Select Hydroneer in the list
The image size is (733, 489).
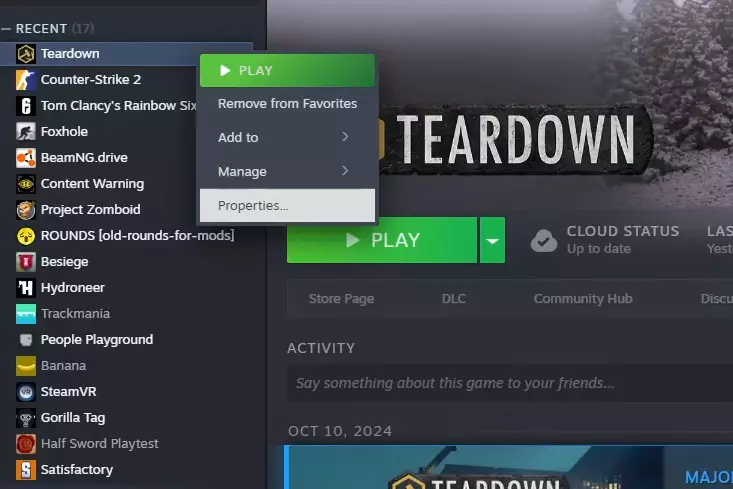pyautogui.click(x=72, y=288)
